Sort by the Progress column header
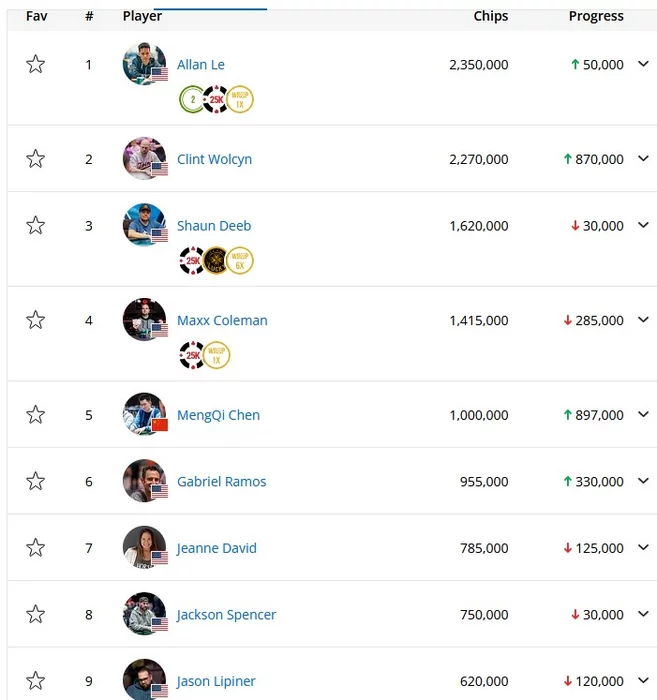657x700 pixels. [596, 16]
